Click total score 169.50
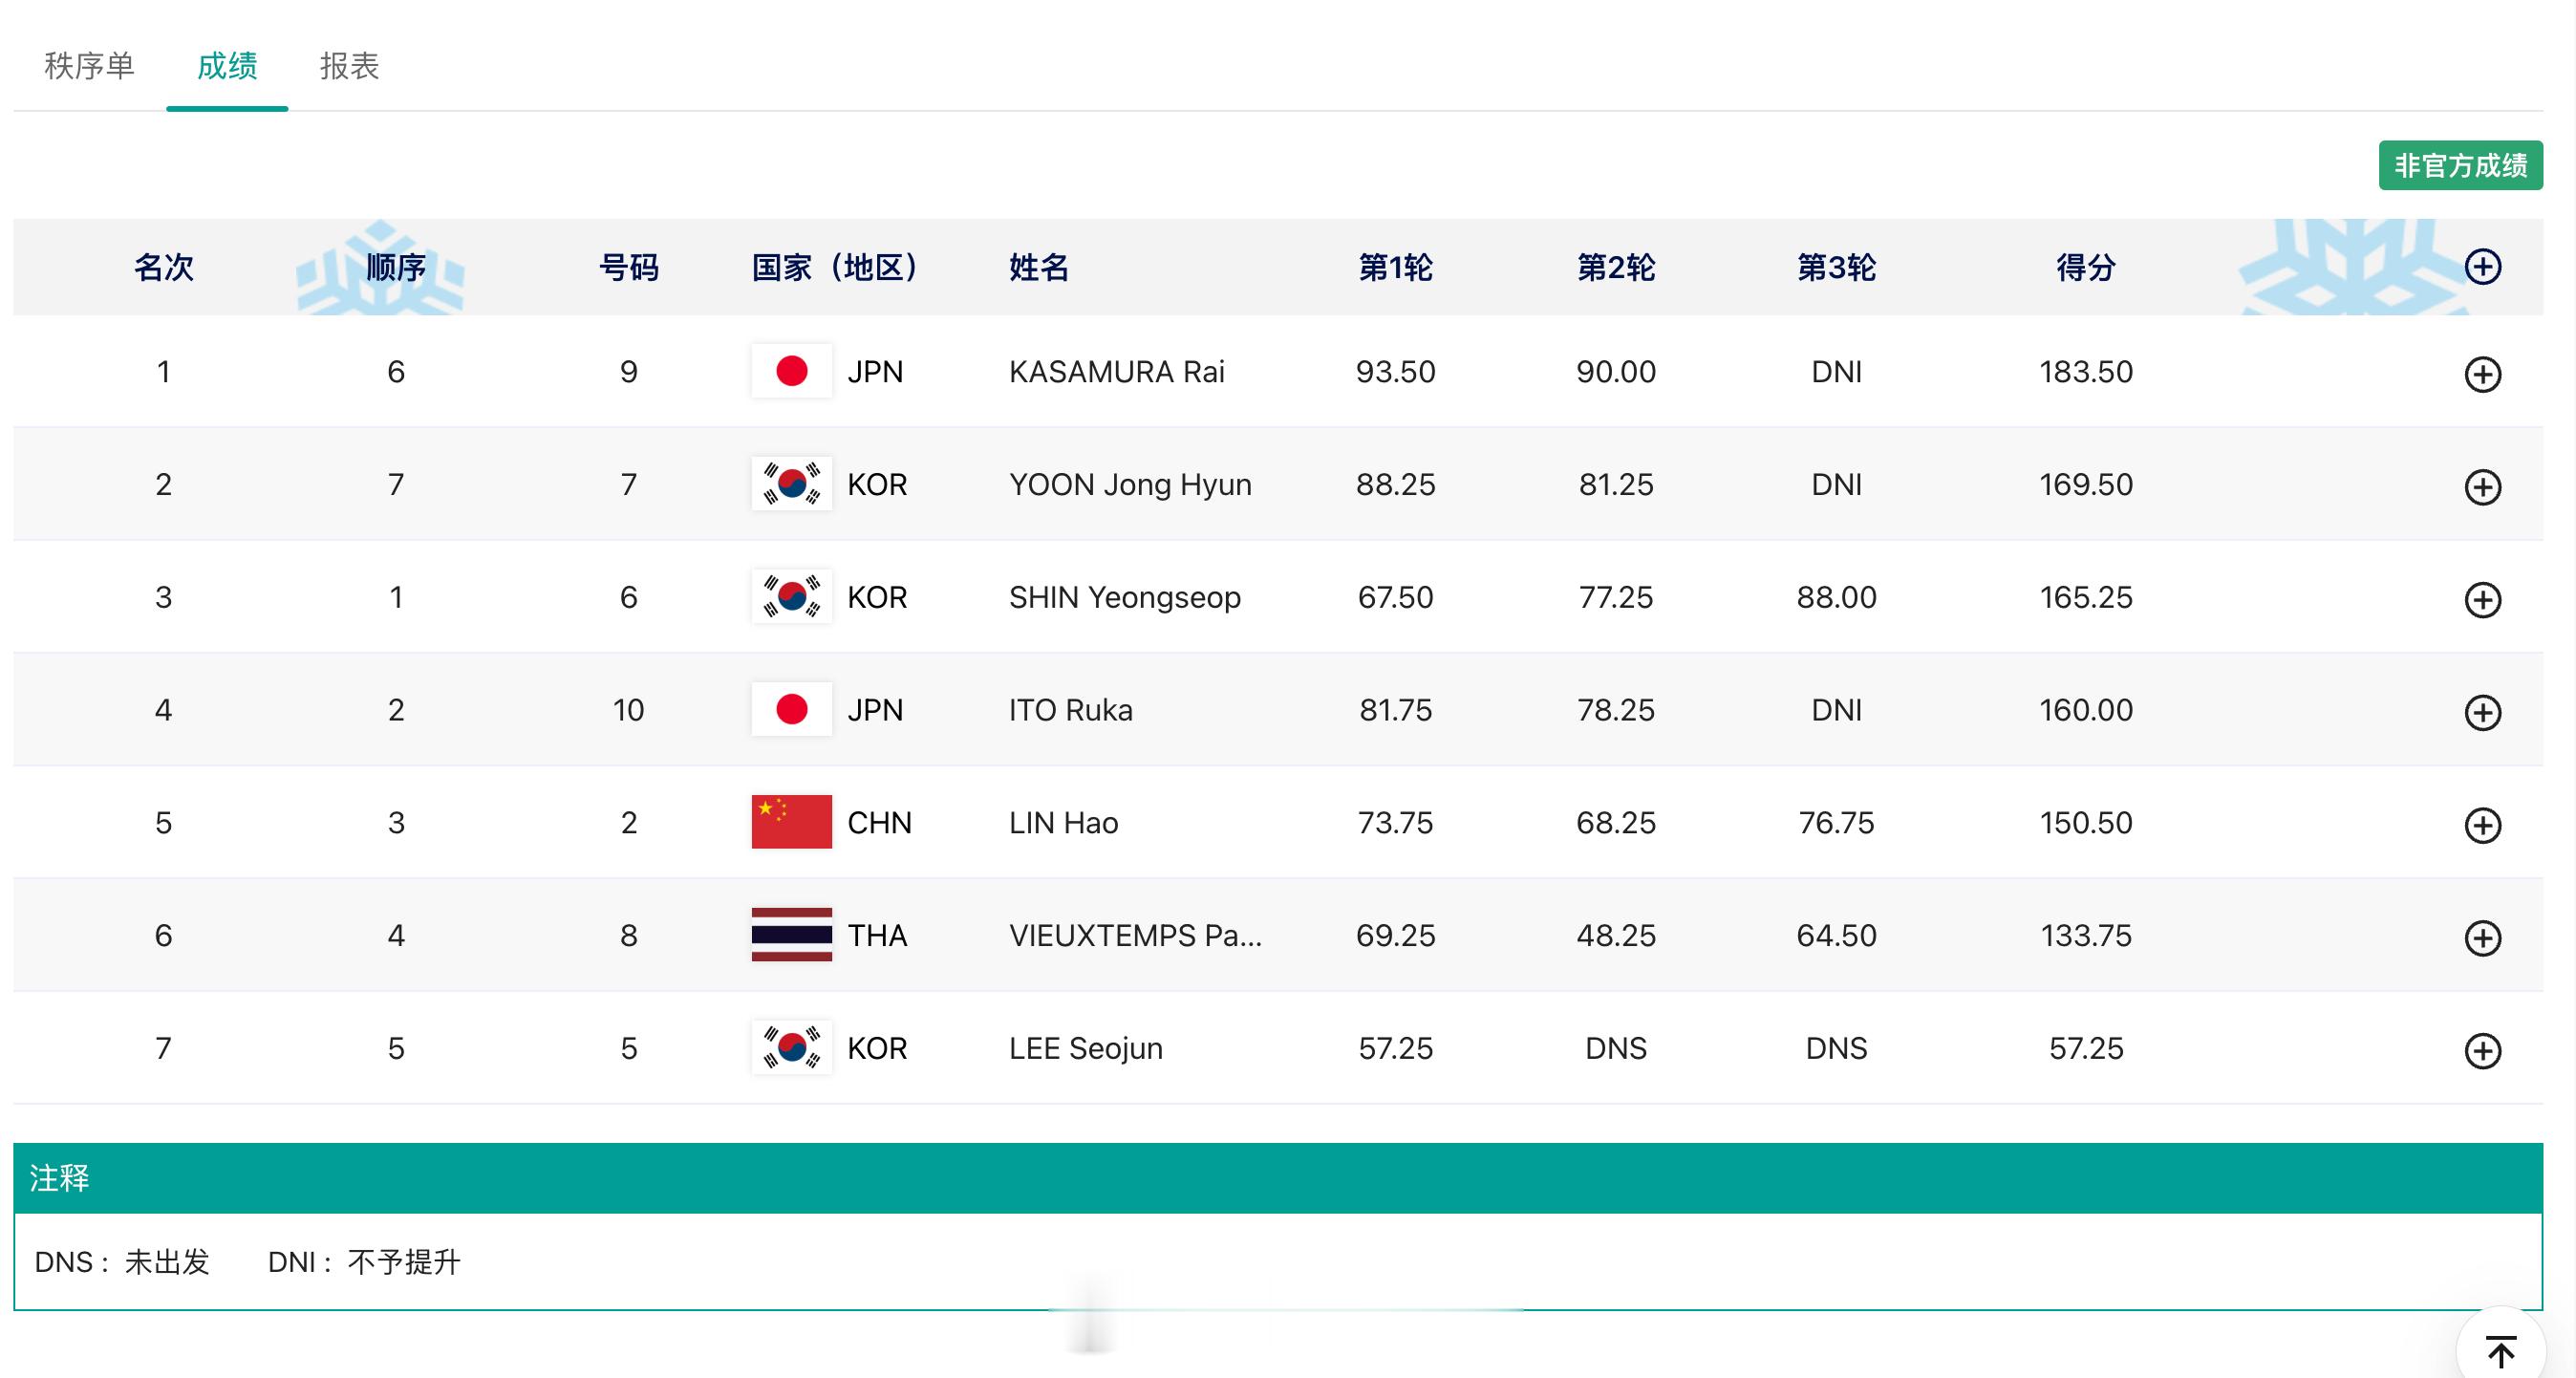The width and height of the screenshot is (2576, 1378). 2086,485
